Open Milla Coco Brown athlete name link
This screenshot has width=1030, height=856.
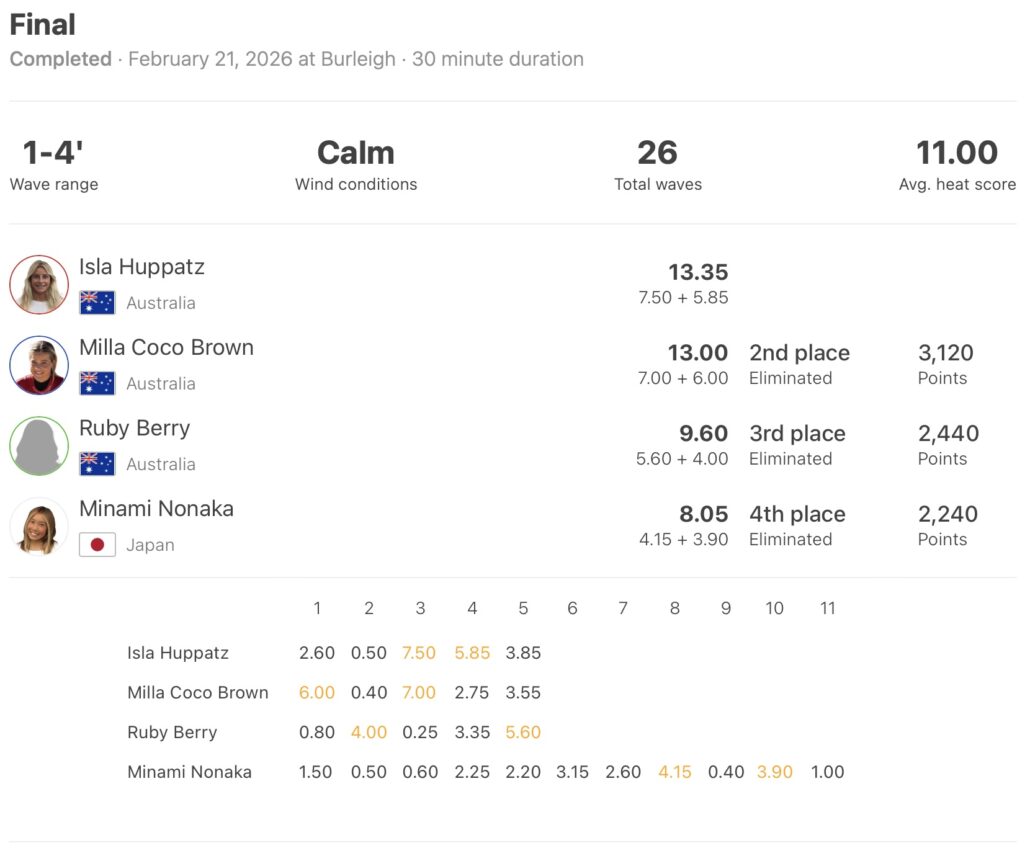[x=166, y=348]
